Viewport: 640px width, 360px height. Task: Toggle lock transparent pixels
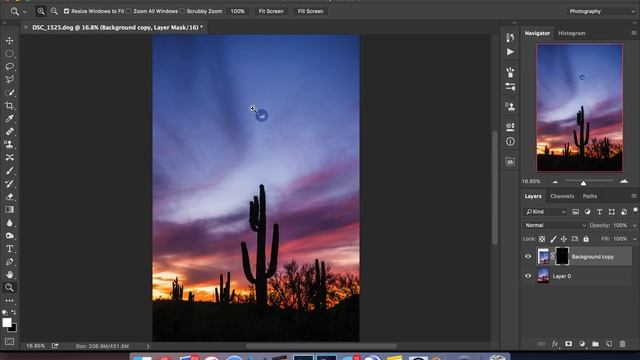542,239
